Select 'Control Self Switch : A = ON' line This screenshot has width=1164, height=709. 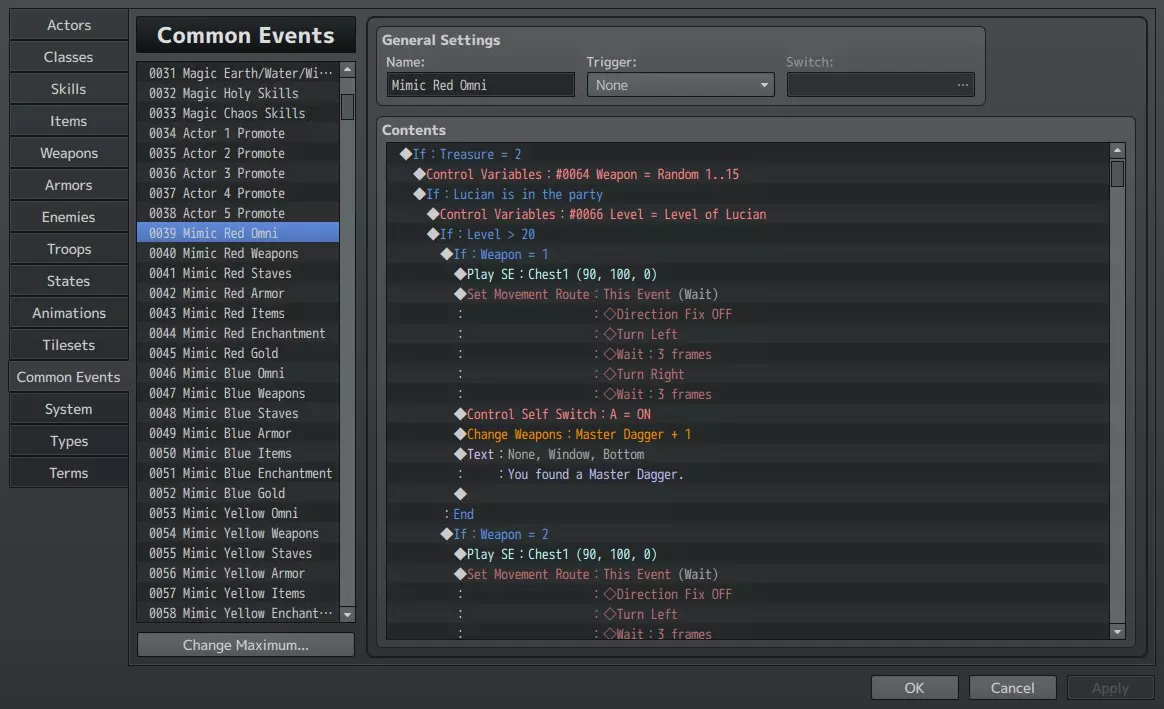[x=748, y=414]
